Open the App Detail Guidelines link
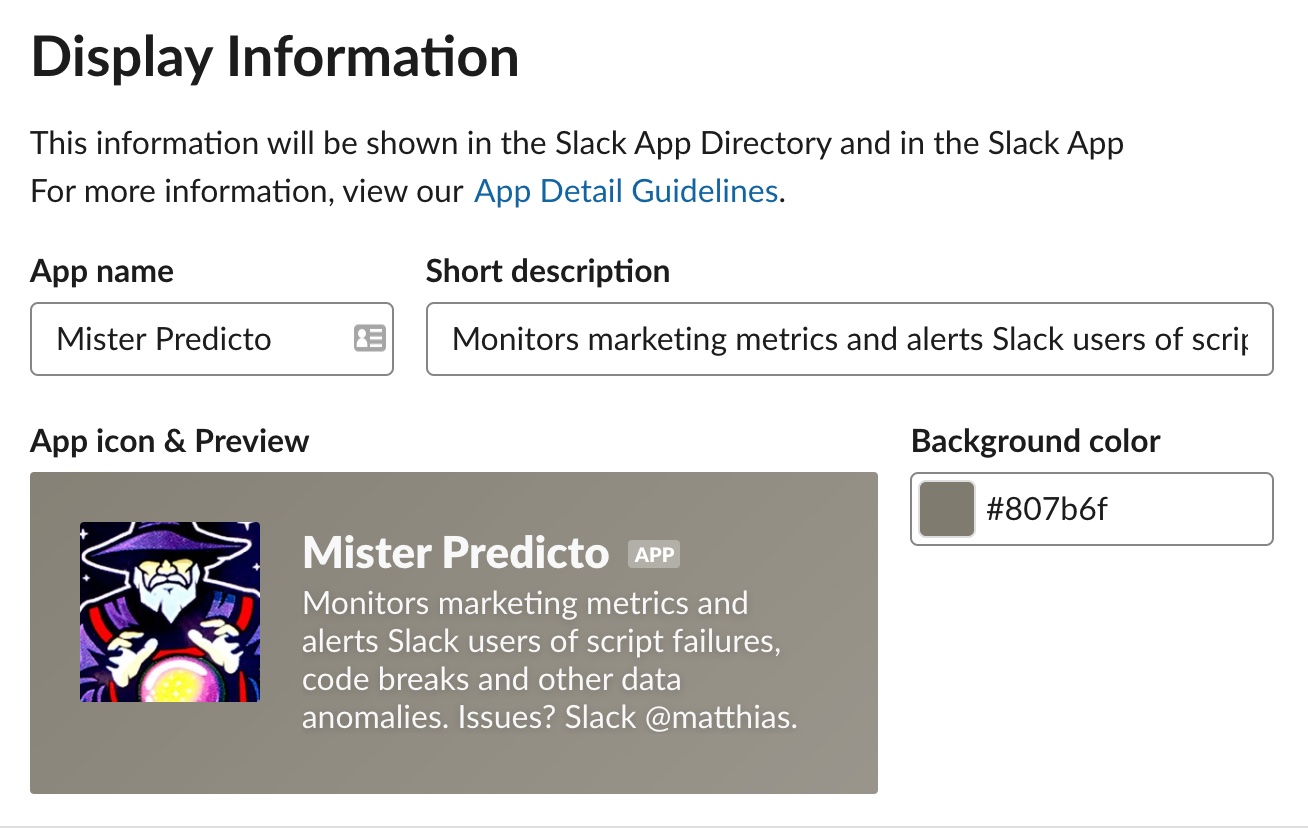The width and height of the screenshot is (1308, 828). [x=625, y=190]
